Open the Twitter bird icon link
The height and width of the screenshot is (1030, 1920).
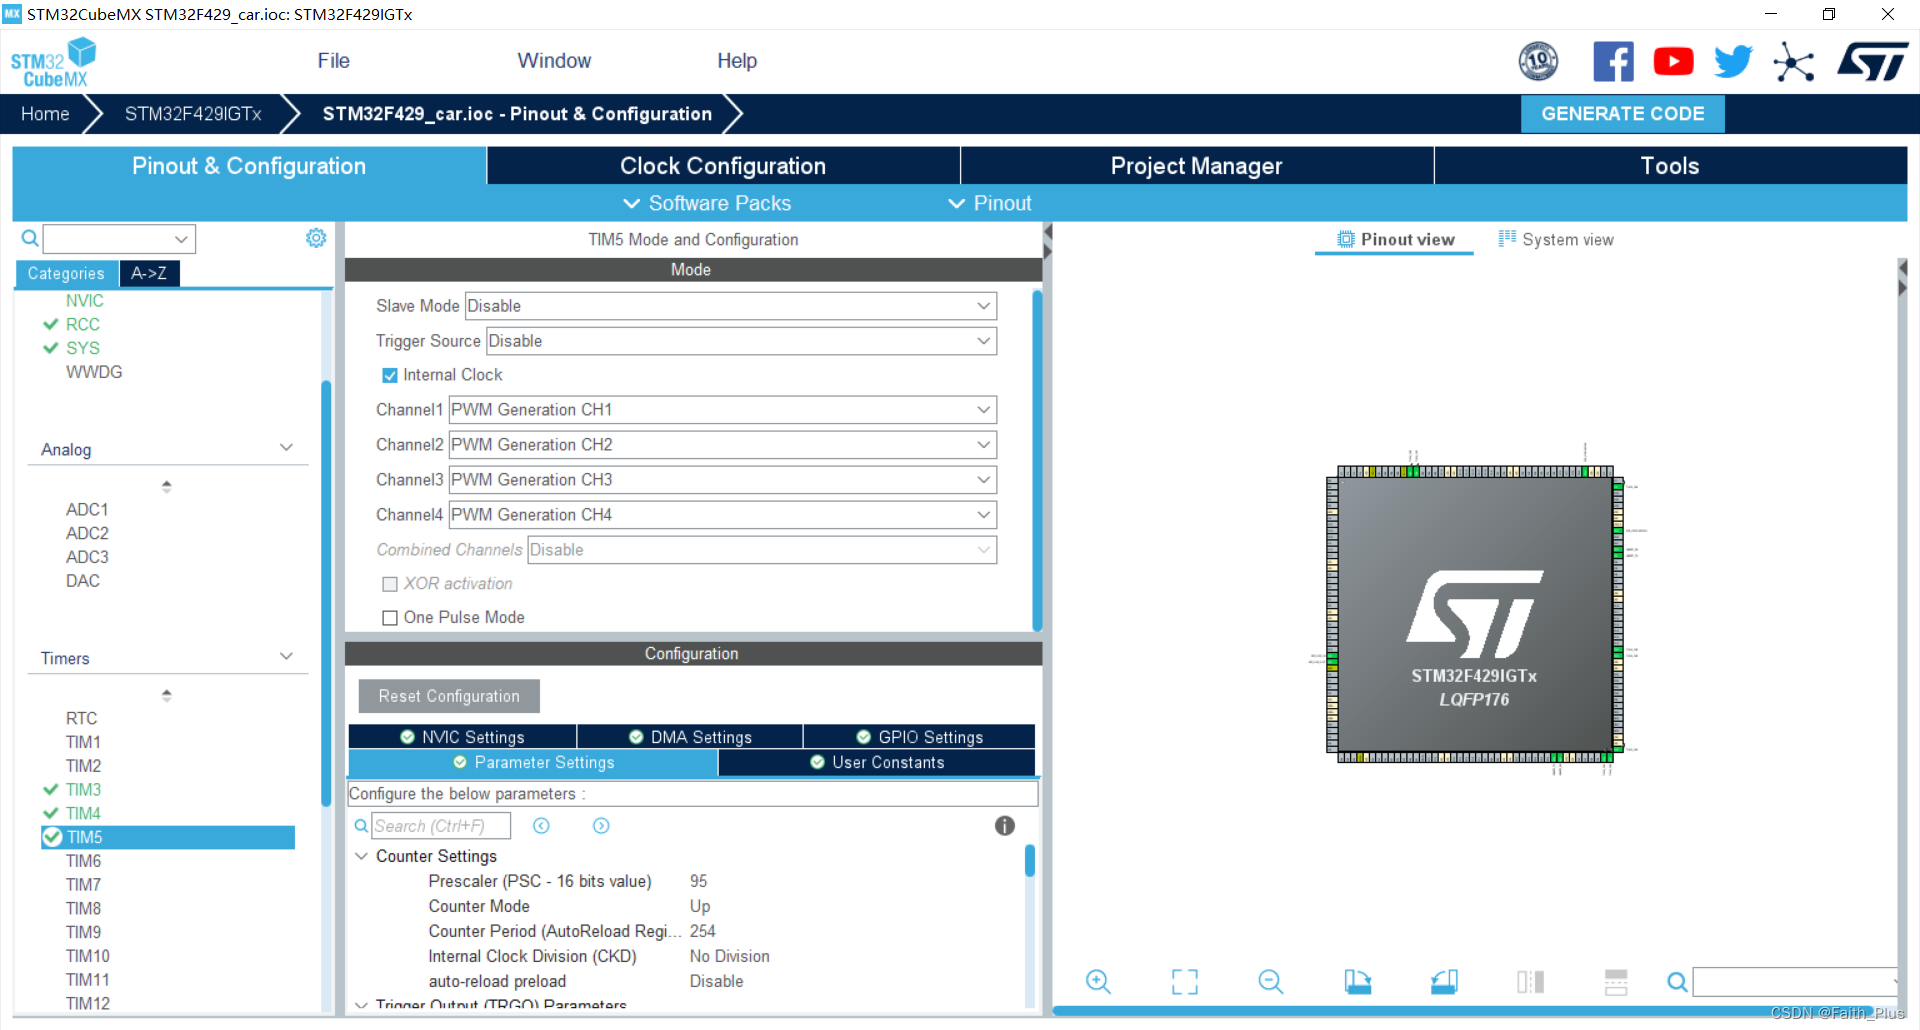[x=1733, y=62]
